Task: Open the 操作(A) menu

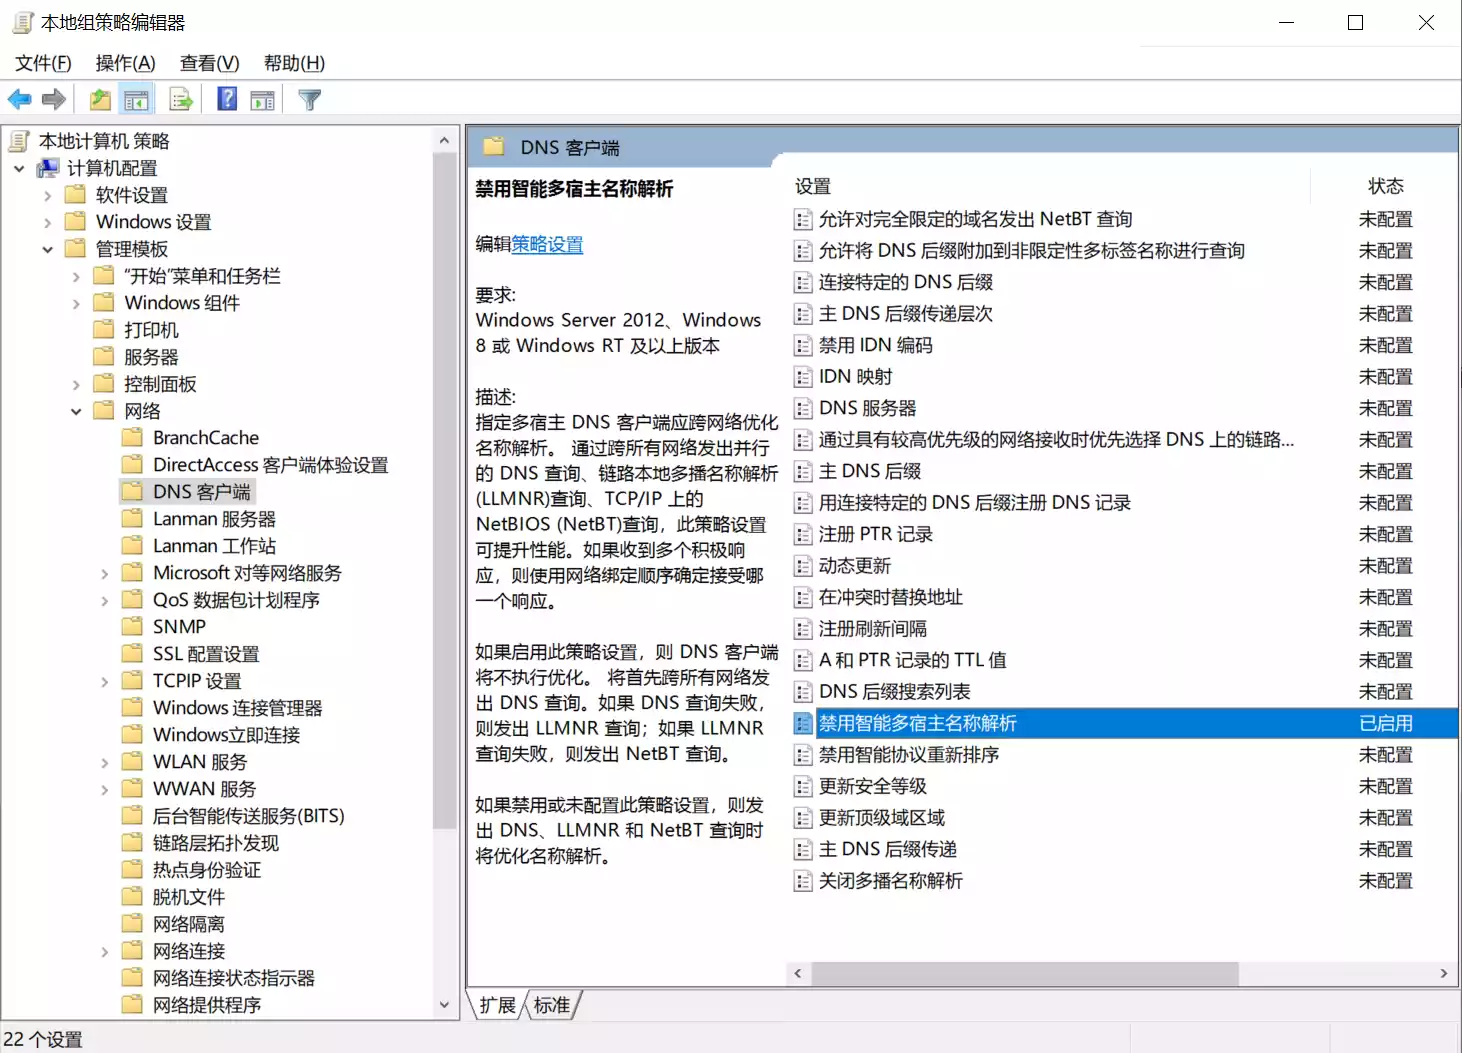Action: point(125,63)
